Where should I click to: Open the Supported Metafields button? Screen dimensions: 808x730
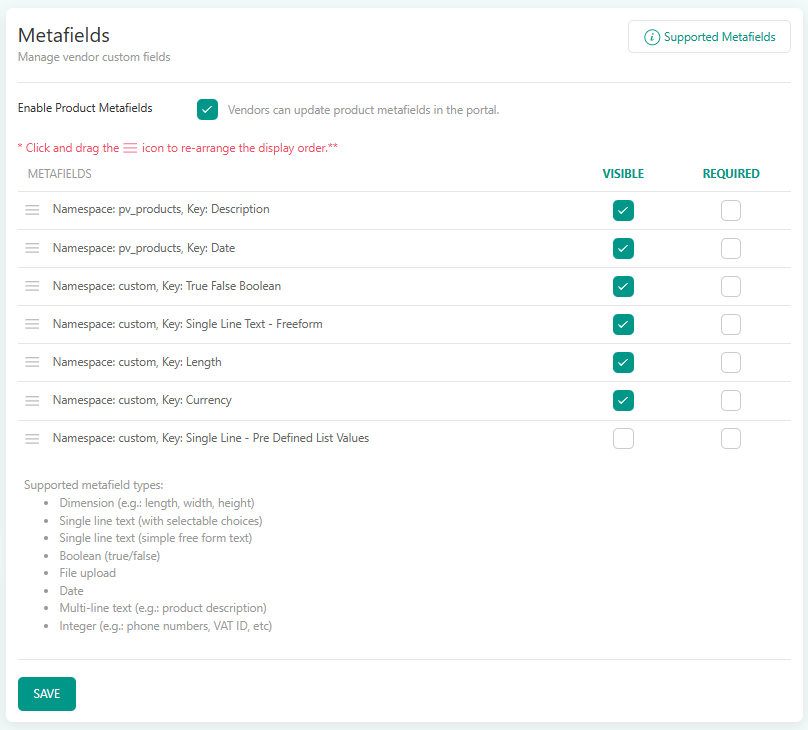click(x=709, y=37)
